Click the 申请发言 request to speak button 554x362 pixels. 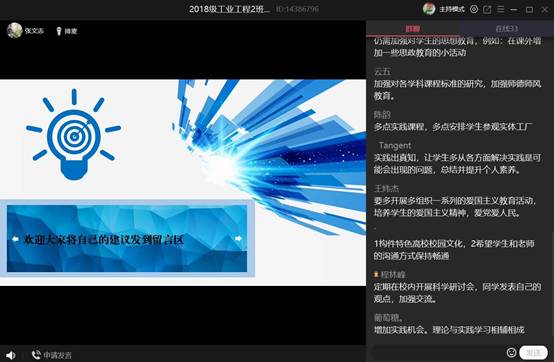(52, 355)
